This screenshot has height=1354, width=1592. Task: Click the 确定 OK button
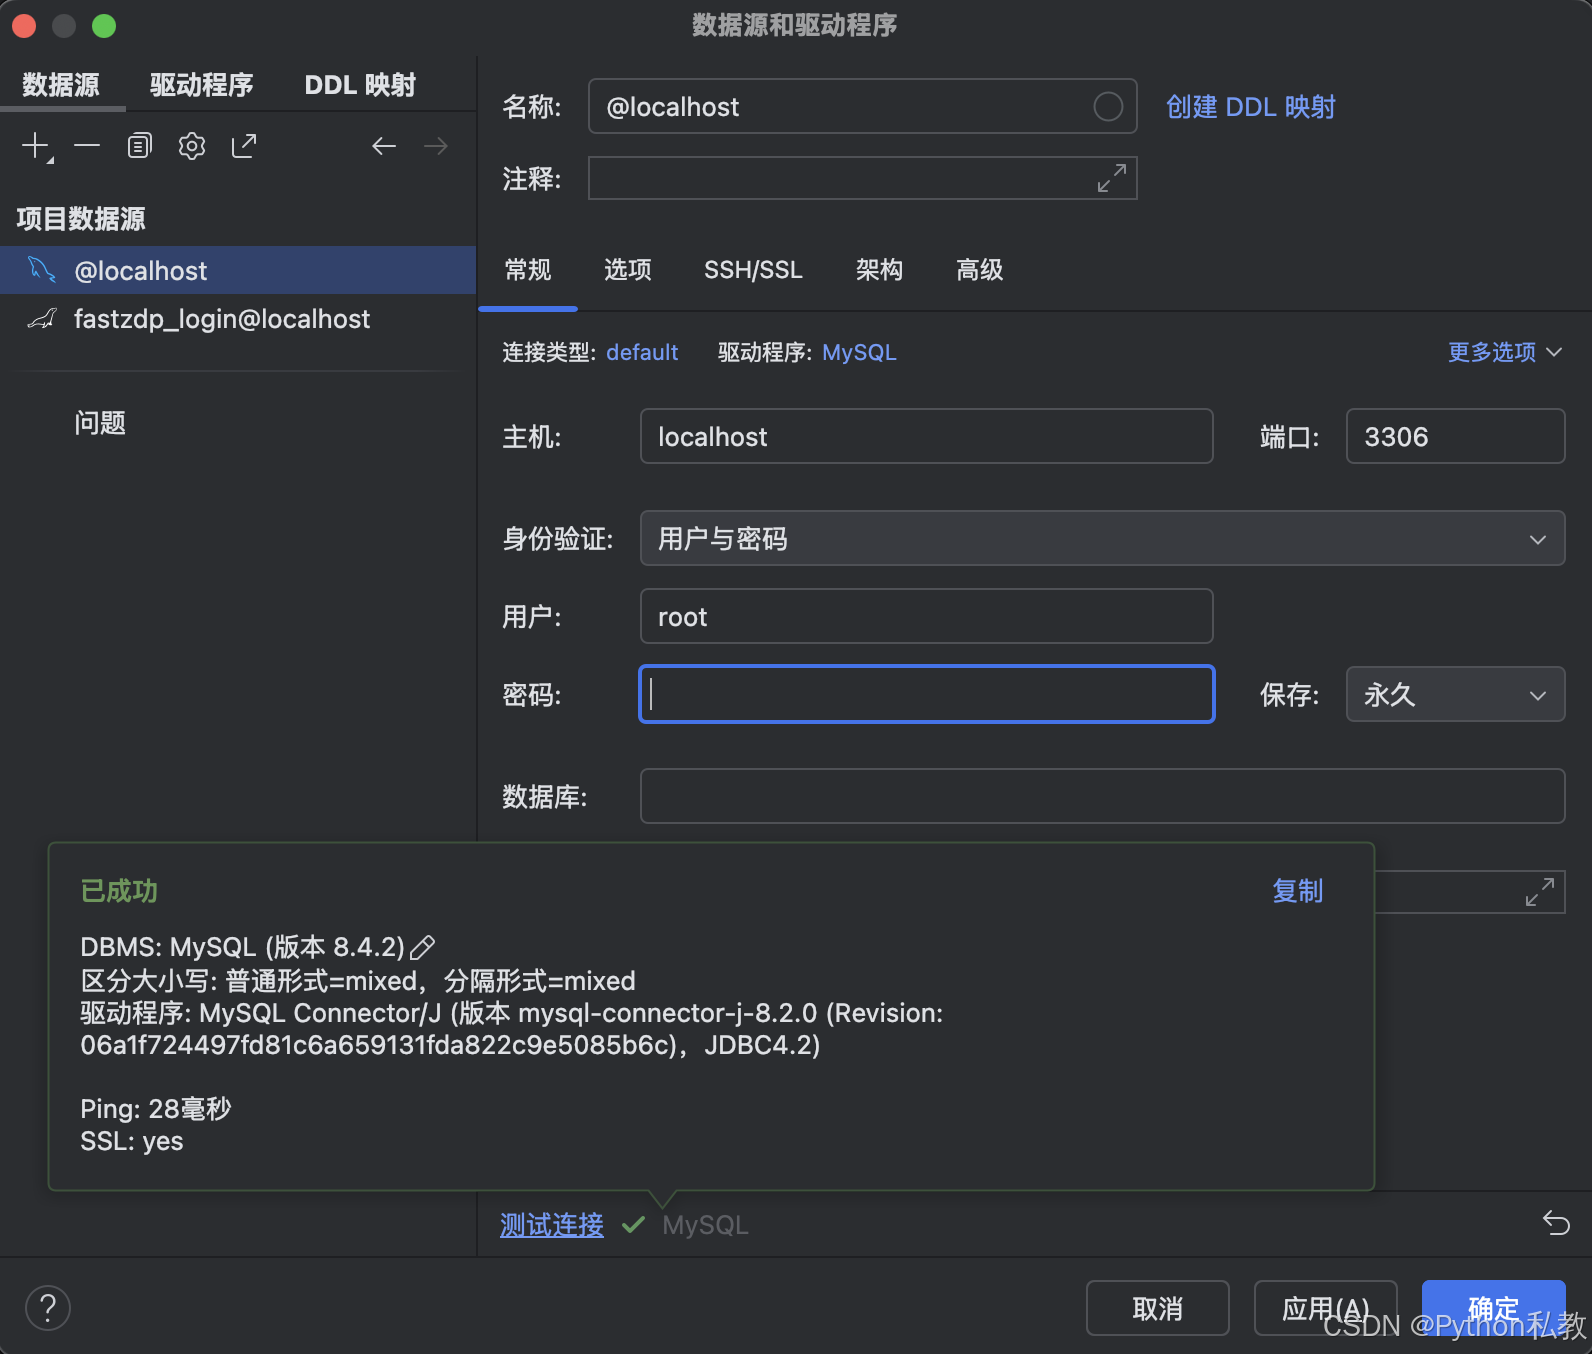(x=1493, y=1308)
